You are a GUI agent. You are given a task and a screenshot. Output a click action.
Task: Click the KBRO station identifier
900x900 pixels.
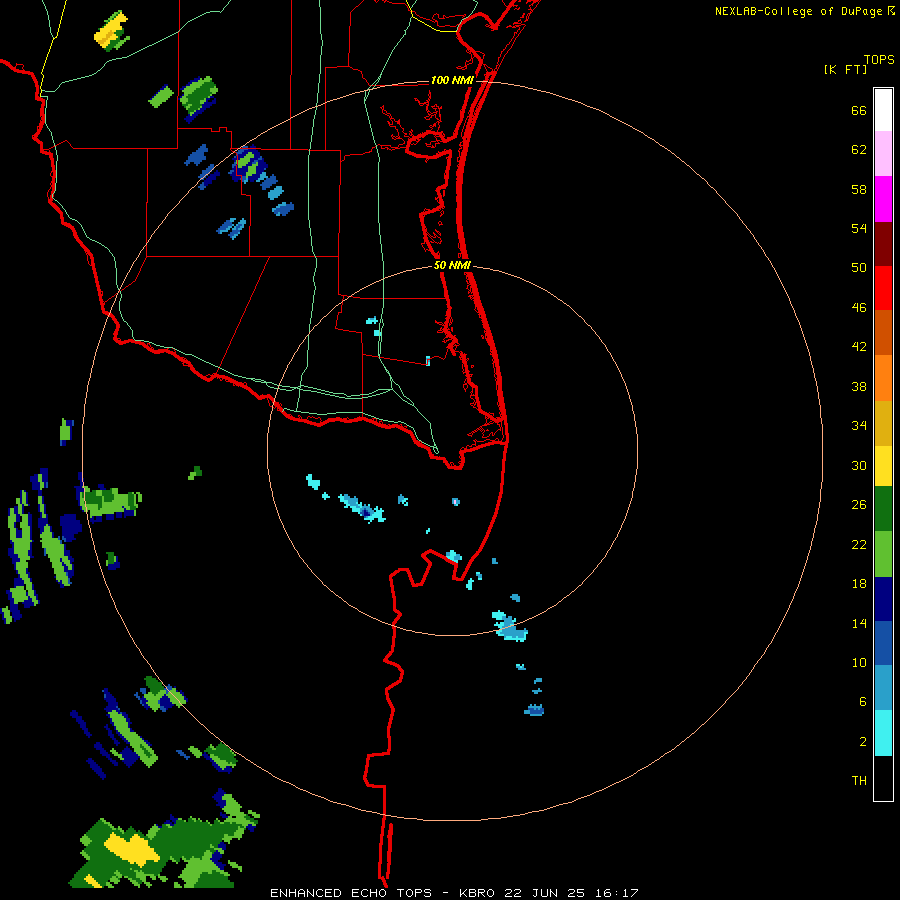pyautogui.click(x=476, y=893)
